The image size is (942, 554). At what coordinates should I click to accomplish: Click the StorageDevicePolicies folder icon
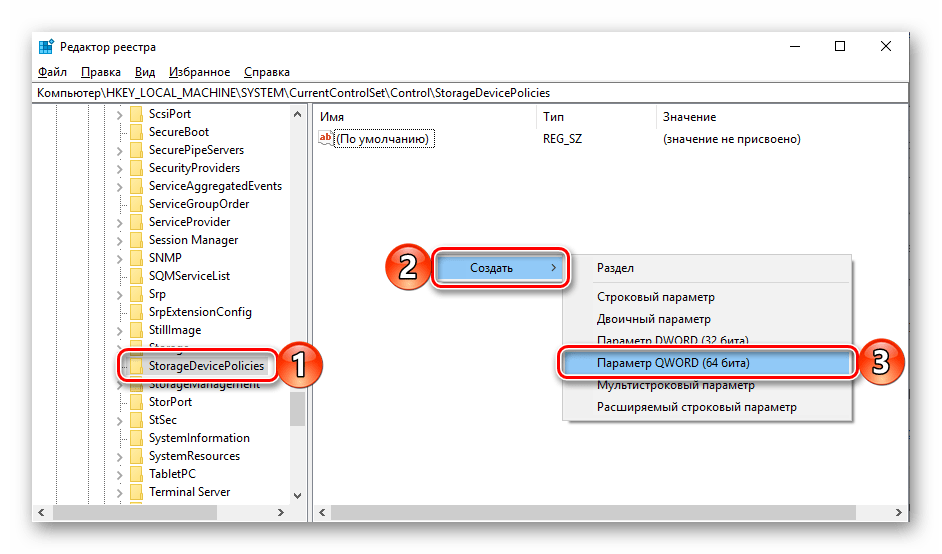137,366
